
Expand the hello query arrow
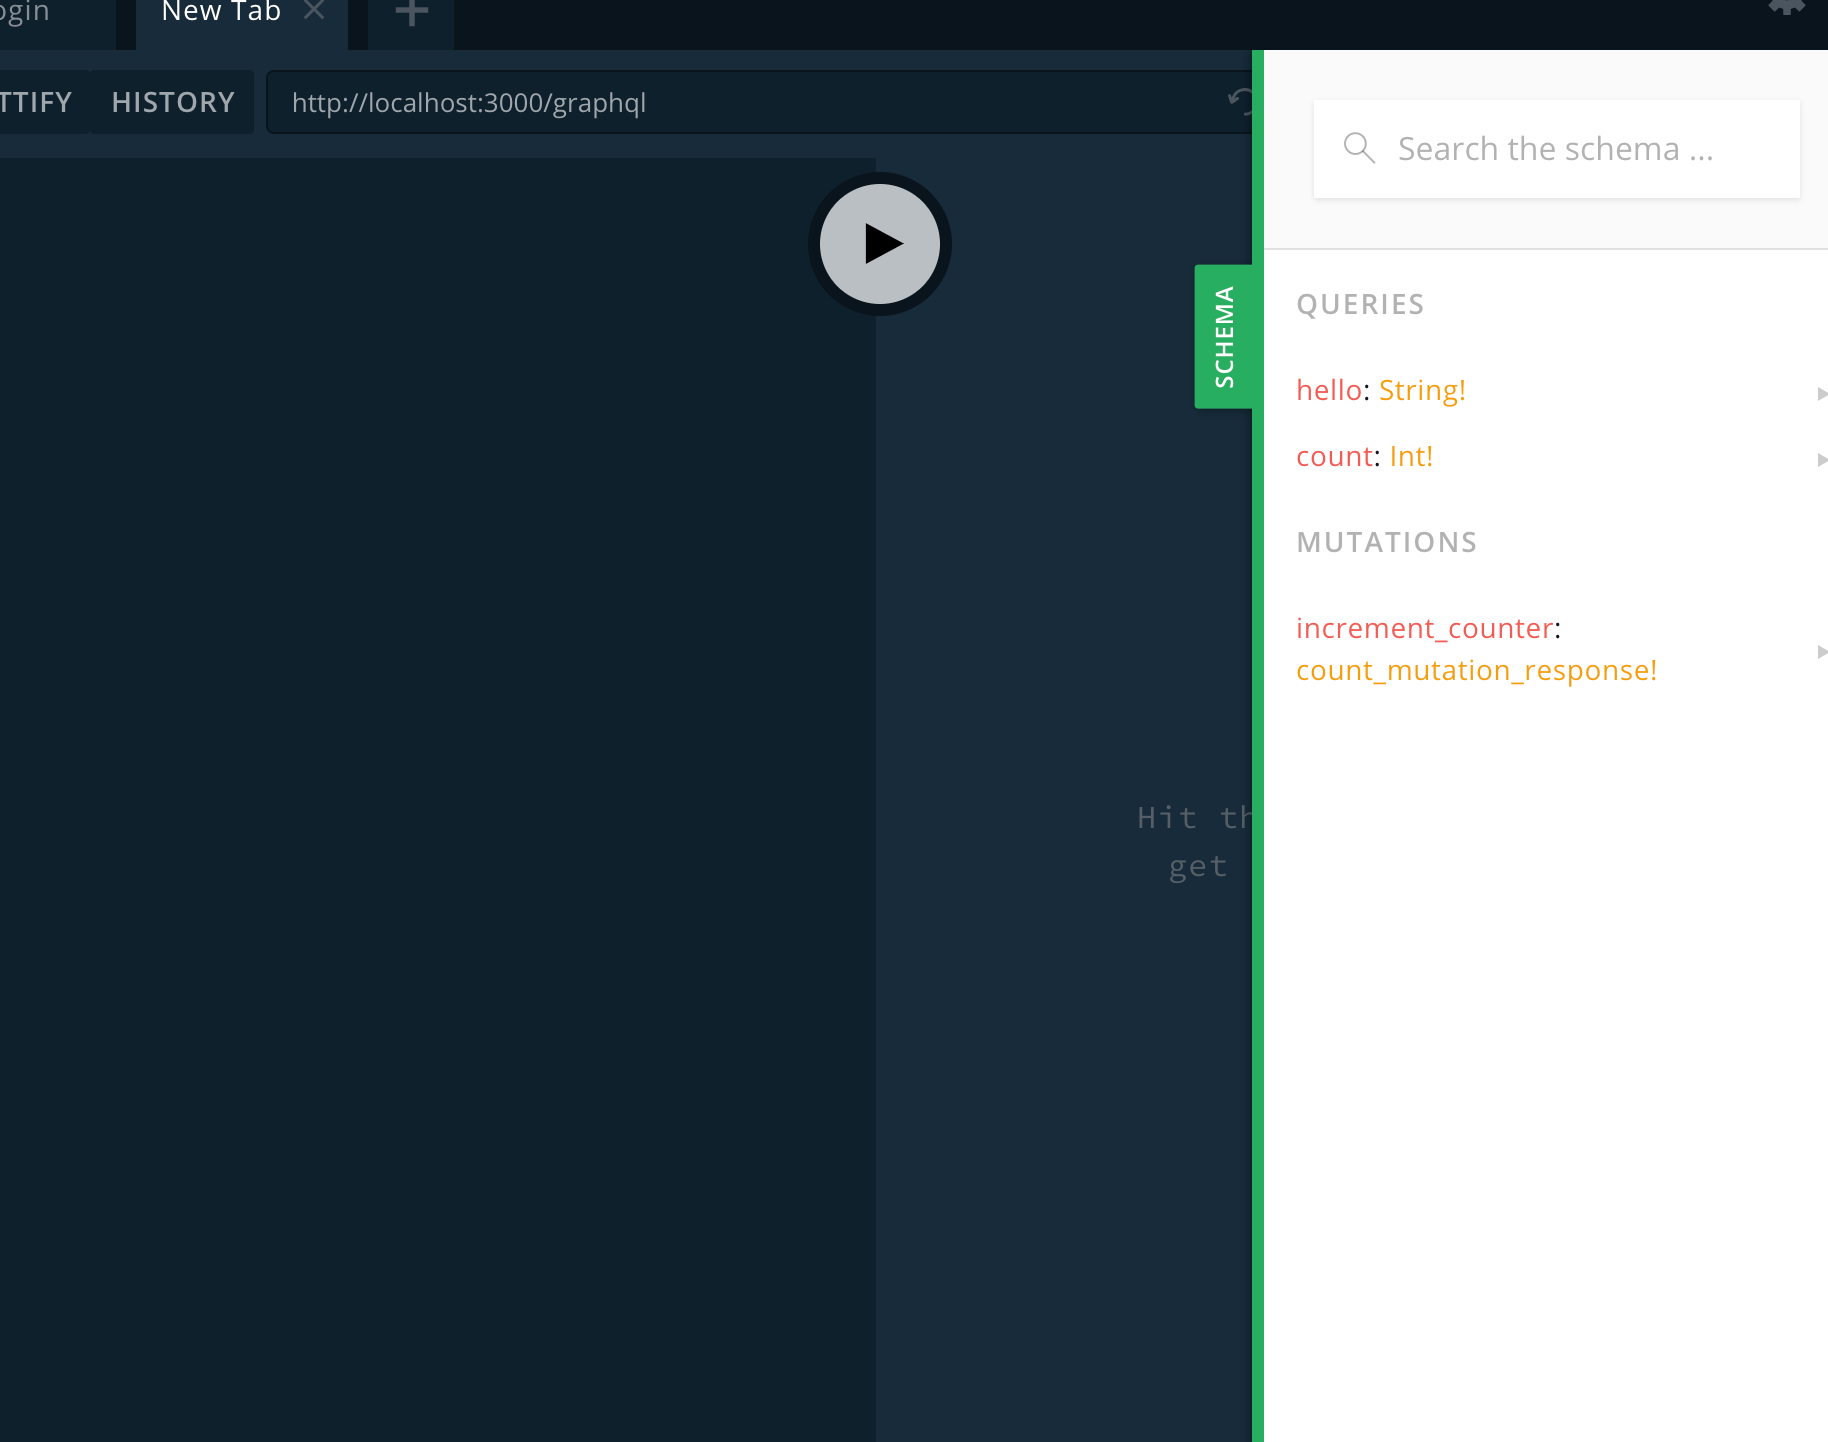1822,393
